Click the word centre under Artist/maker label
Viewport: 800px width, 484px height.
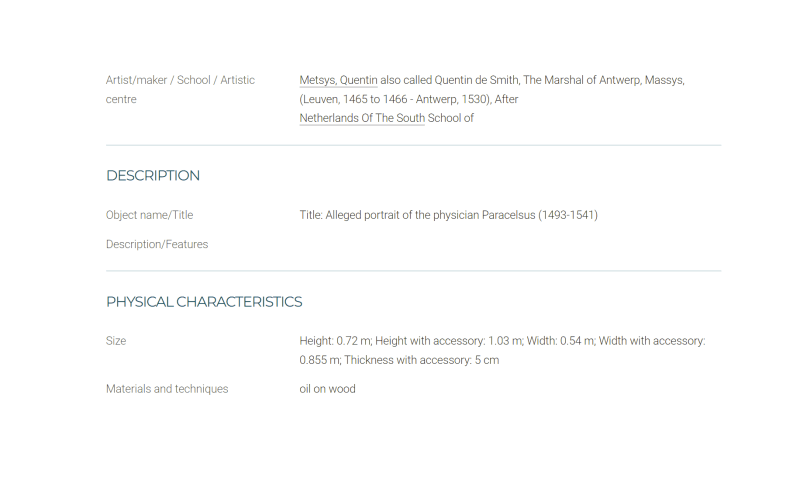[121, 99]
